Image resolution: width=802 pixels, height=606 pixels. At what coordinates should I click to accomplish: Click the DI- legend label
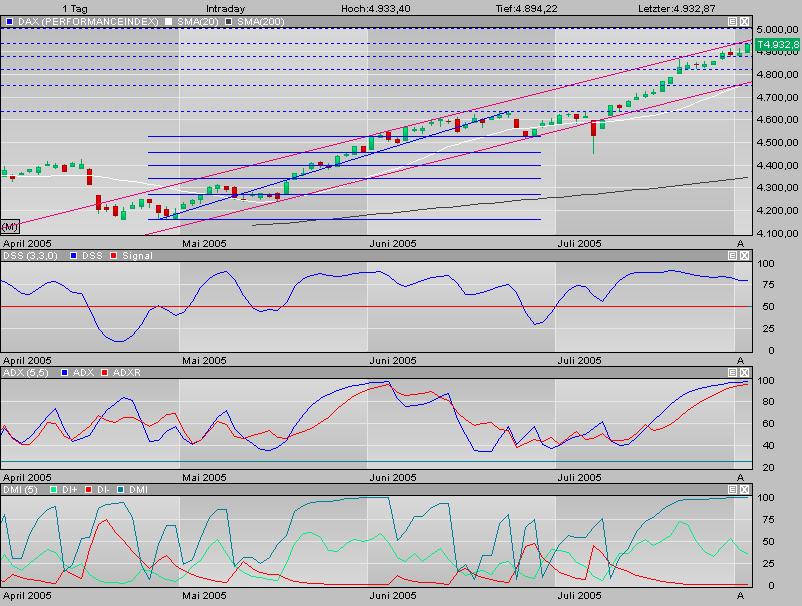click(x=103, y=490)
